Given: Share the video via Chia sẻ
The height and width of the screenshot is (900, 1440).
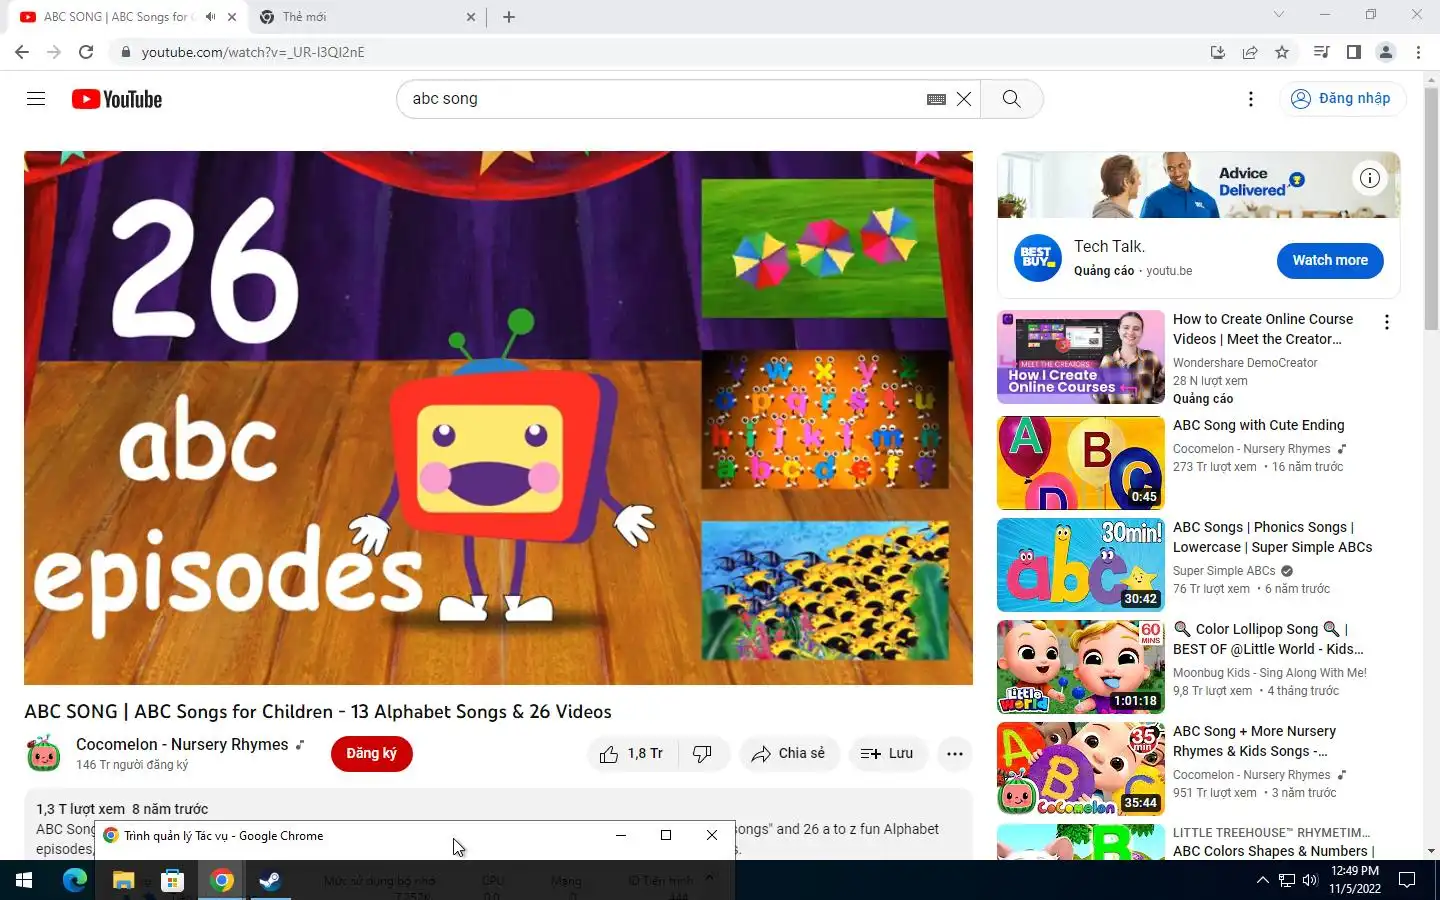Looking at the screenshot, I should (x=789, y=754).
